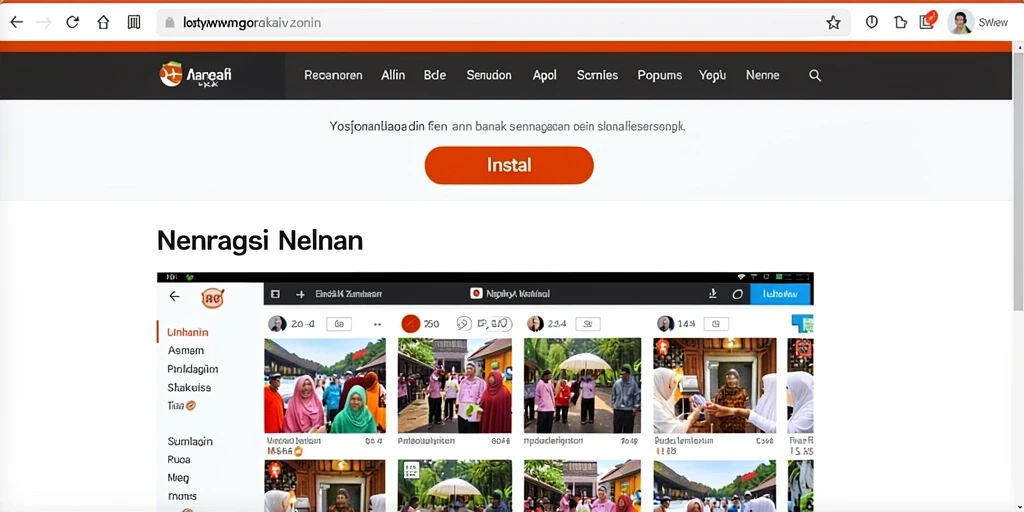
Task: Select Ruoa in the app sidebar
Action: point(179,459)
